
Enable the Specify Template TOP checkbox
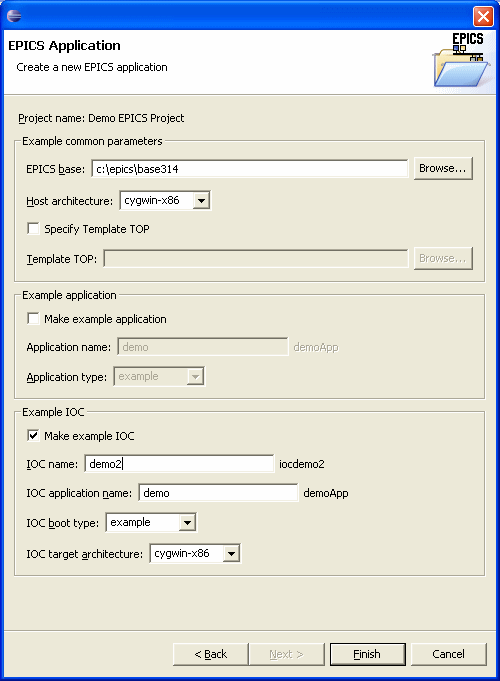[x=33, y=228]
